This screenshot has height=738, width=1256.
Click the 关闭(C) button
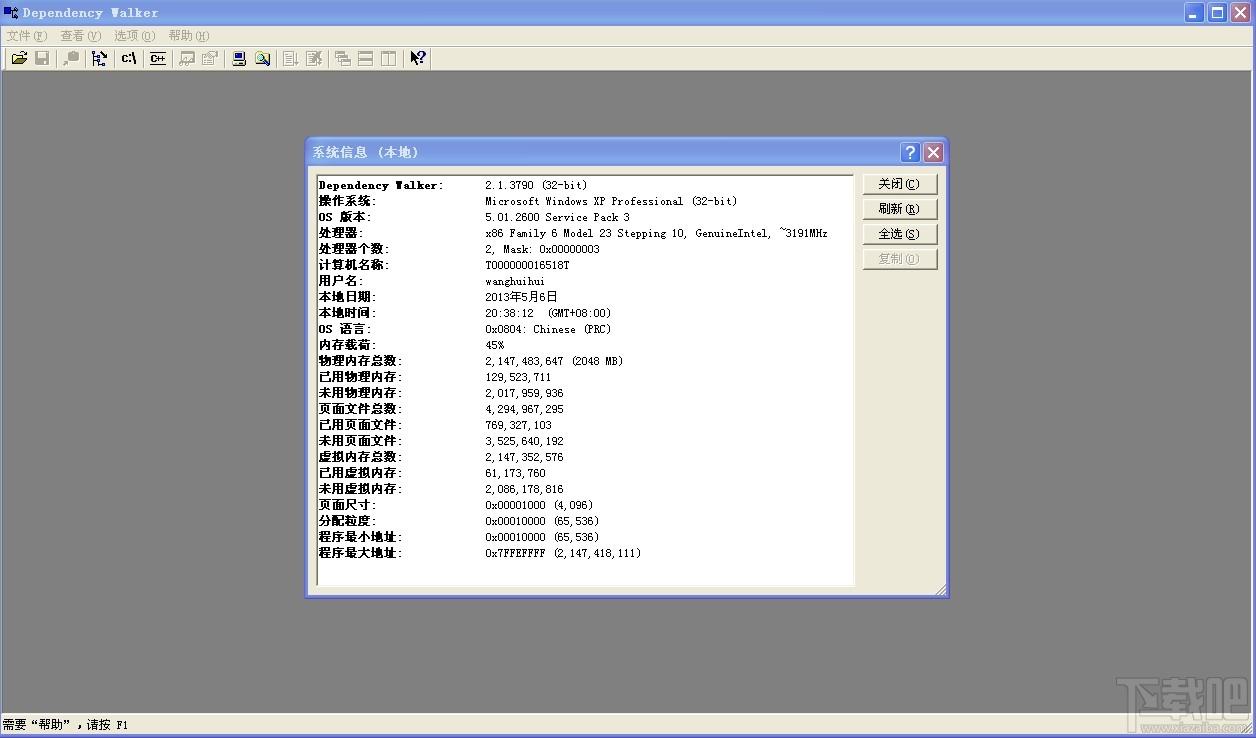click(900, 184)
